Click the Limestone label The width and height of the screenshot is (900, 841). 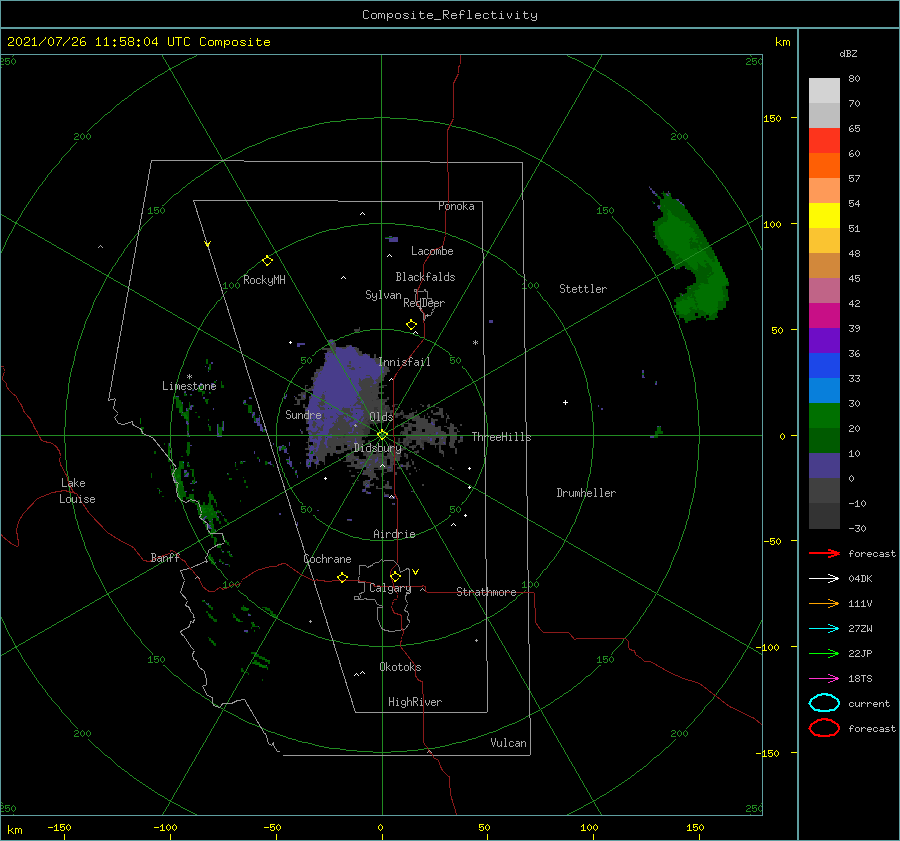click(x=189, y=386)
